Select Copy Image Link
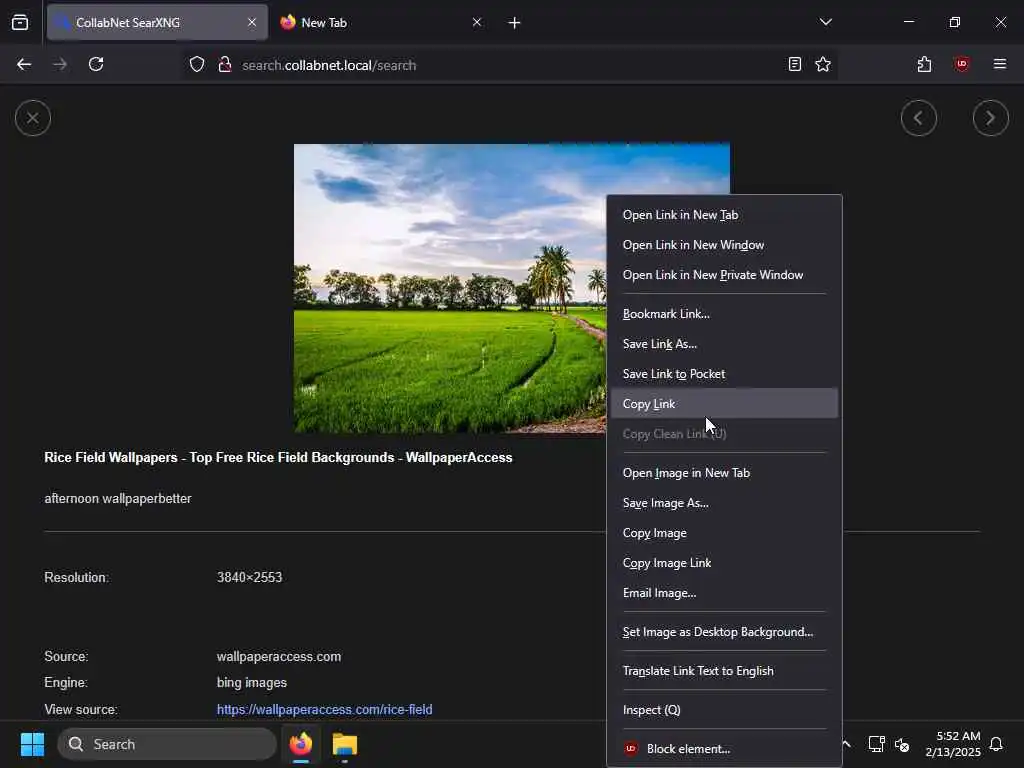Viewport: 1024px width, 768px height. pyautogui.click(x=724, y=563)
